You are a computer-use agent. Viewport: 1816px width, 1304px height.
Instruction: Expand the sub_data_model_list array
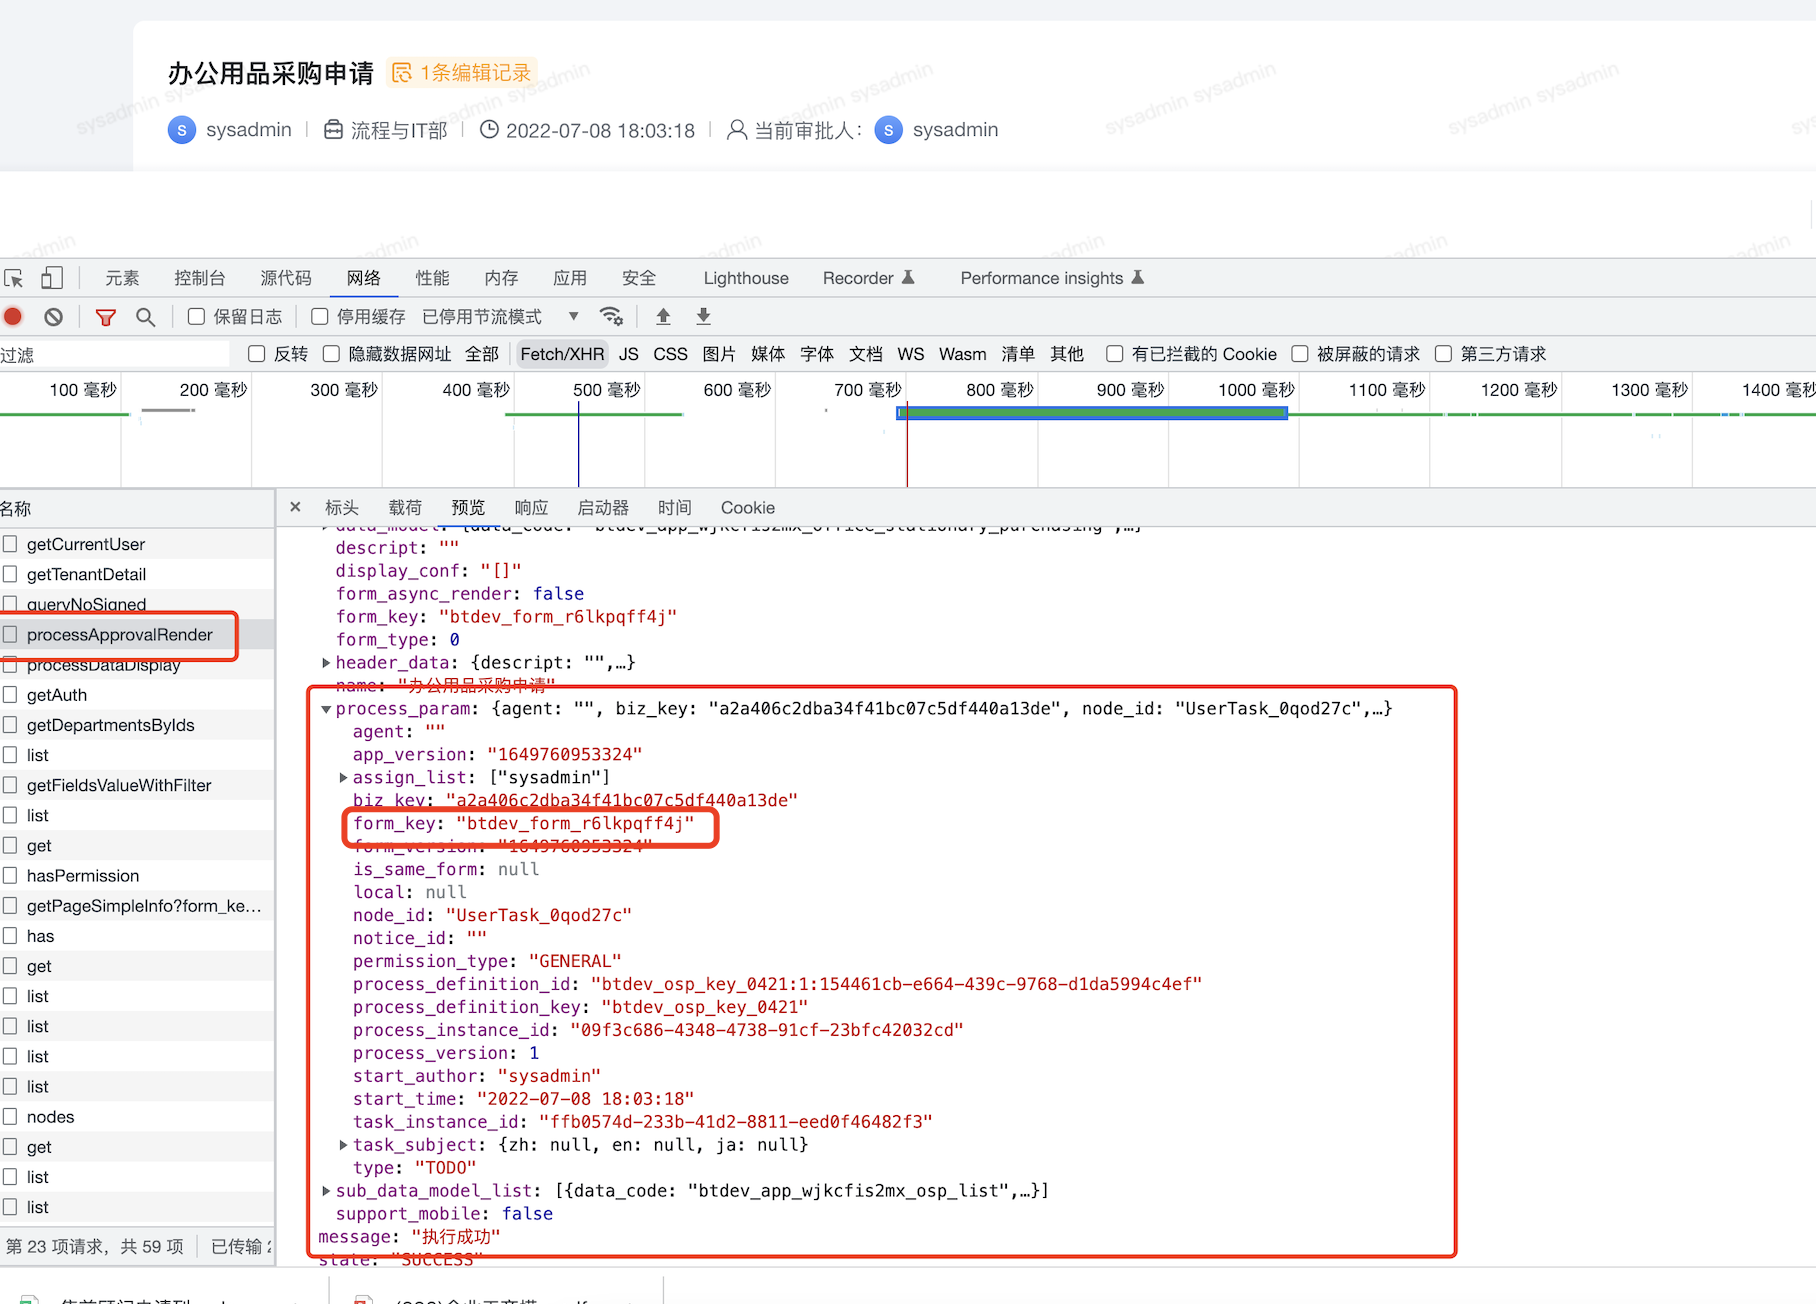(x=326, y=1191)
